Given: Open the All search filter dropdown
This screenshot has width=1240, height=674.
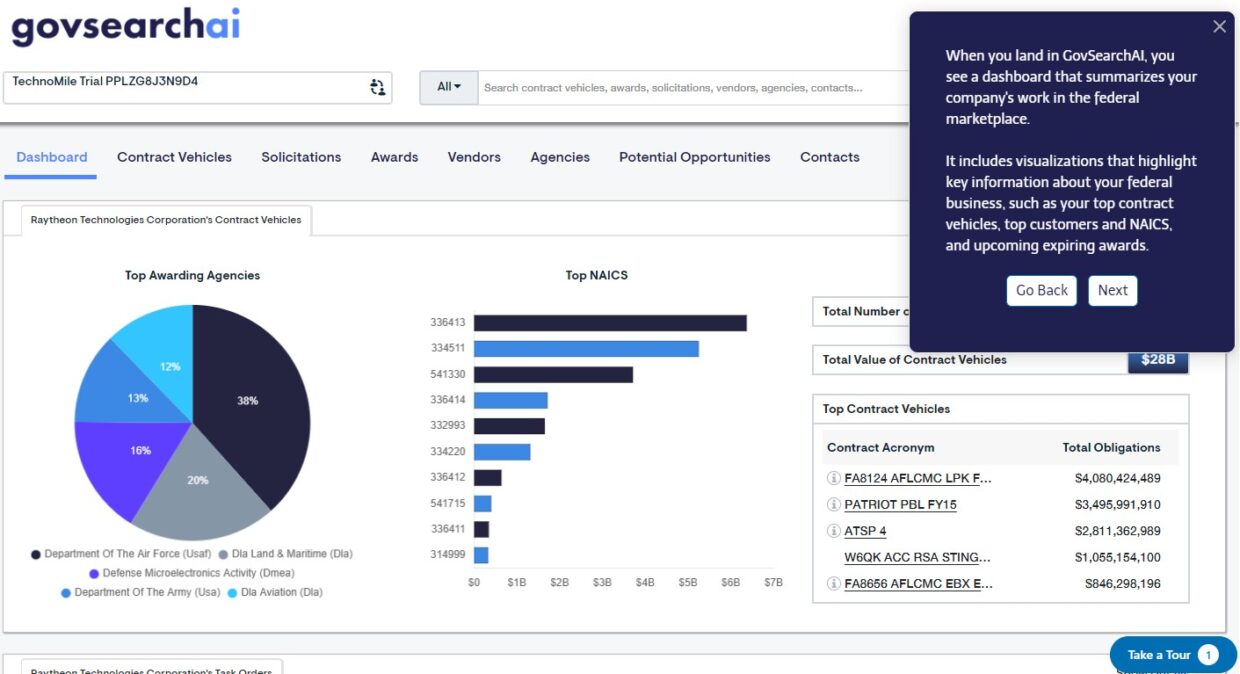Looking at the screenshot, I should 449,87.
